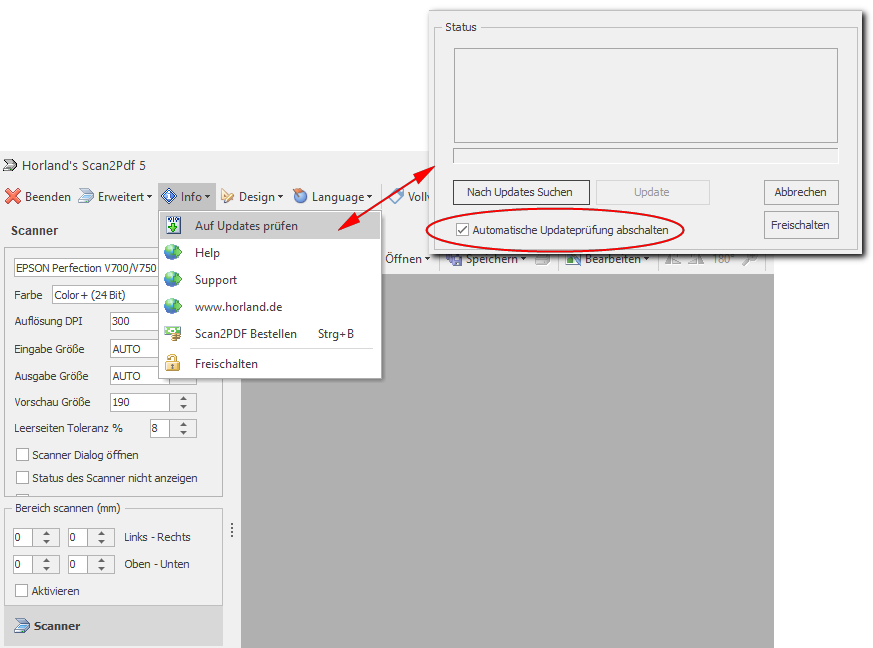Click the Nach Updates Suchen button

point(521,192)
